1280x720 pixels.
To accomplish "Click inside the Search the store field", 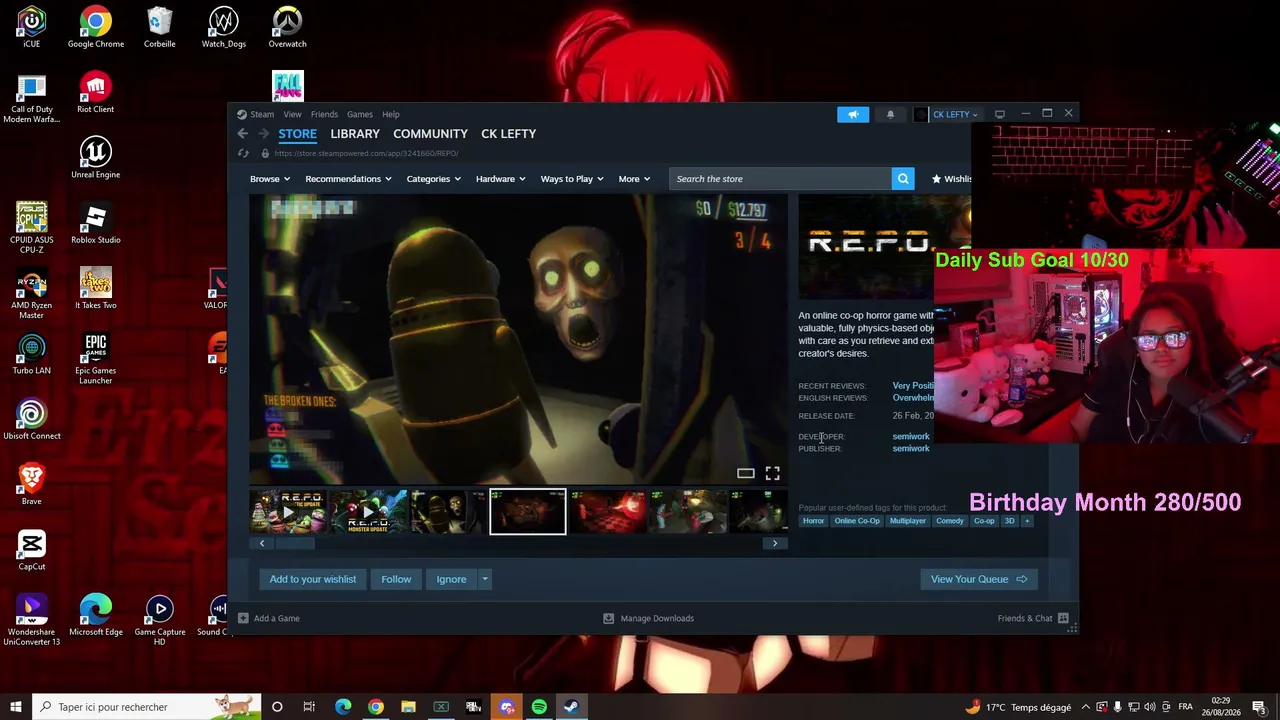I will point(781,179).
